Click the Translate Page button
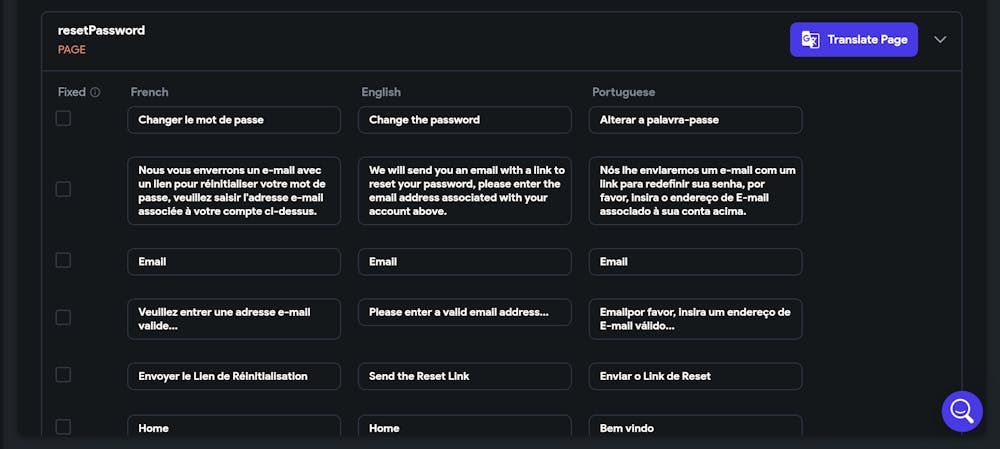Viewport: 1000px width, 449px height. pos(853,40)
